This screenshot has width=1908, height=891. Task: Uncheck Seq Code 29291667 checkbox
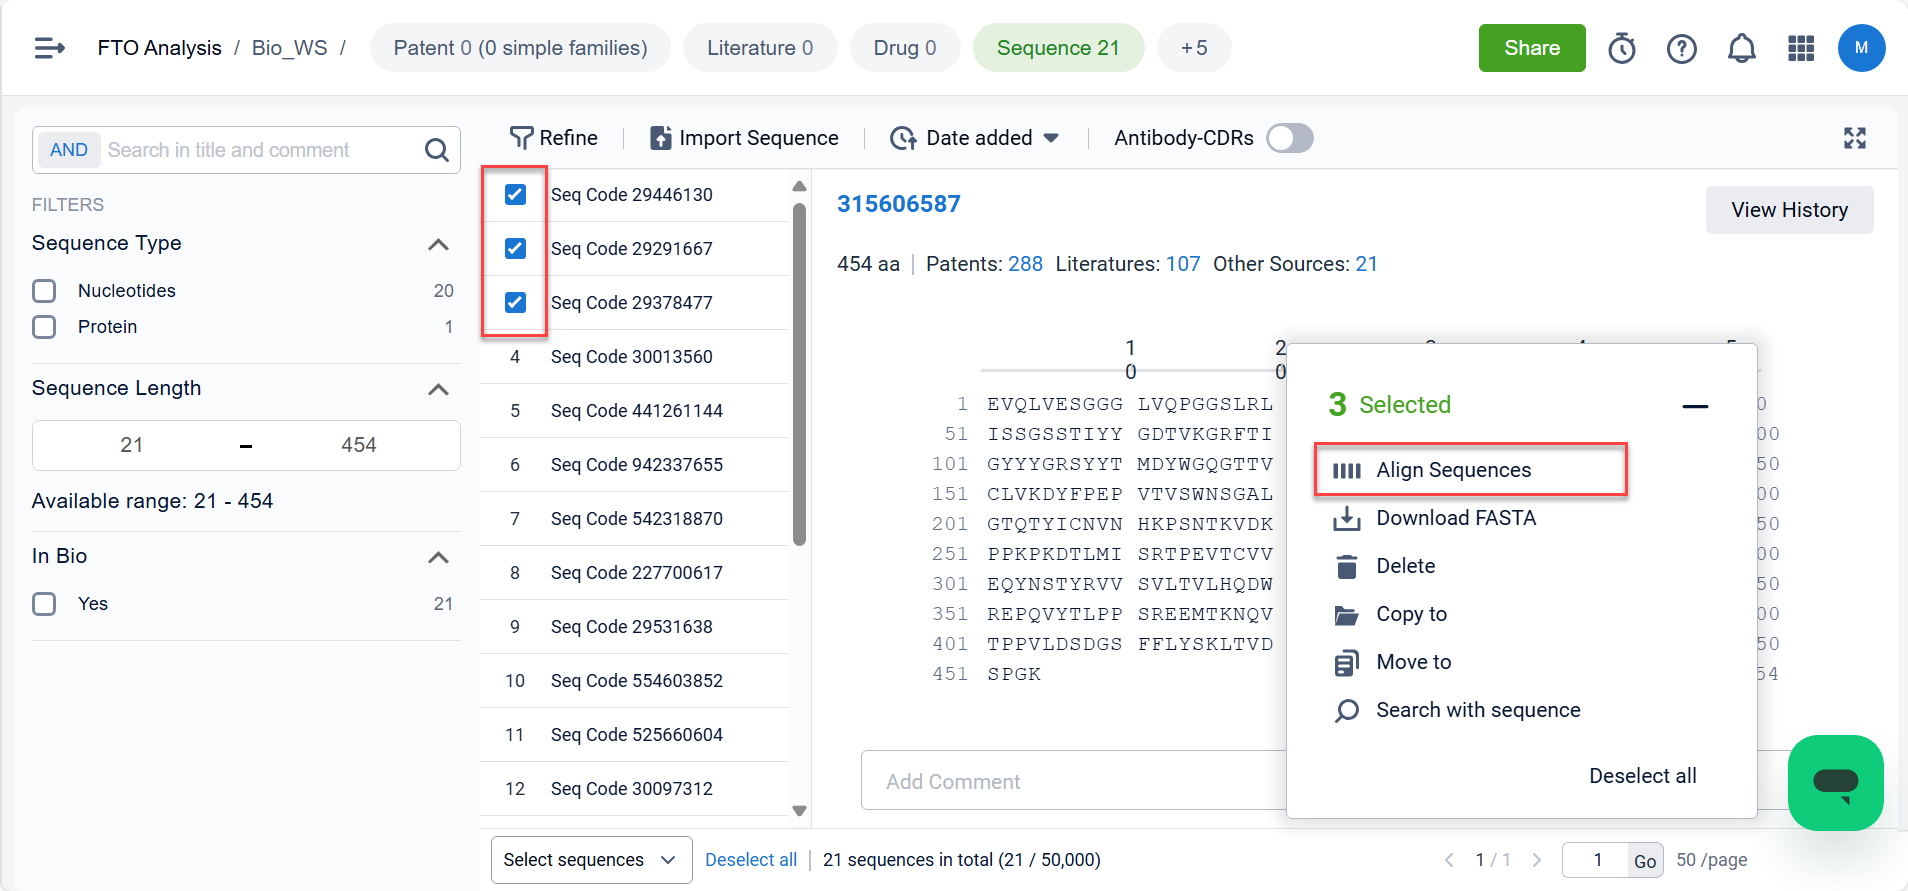click(515, 248)
